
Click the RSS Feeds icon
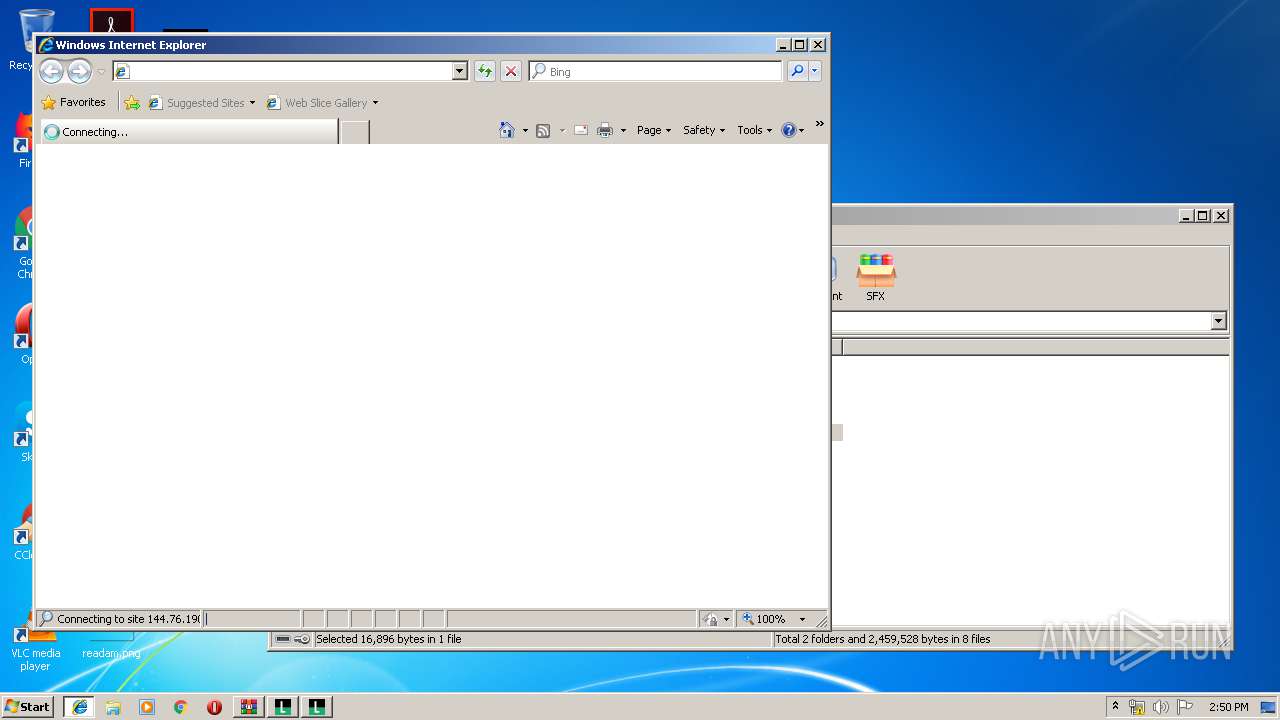[x=543, y=130]
